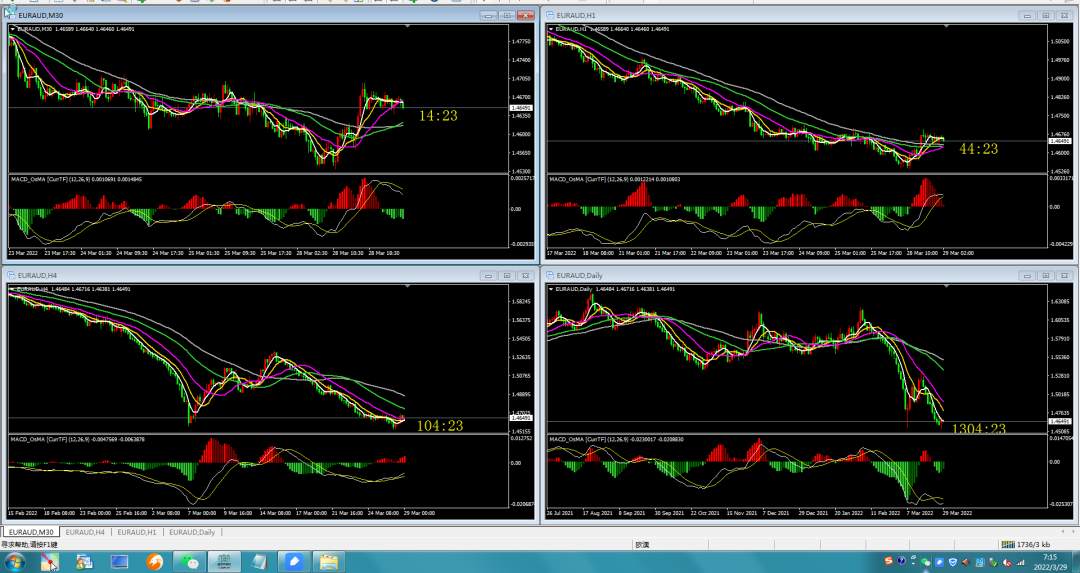Viewport: 1080px width, 573px height.
Task: Click the H1 chart shift triangle marker
Action: [x=946, y=26]
